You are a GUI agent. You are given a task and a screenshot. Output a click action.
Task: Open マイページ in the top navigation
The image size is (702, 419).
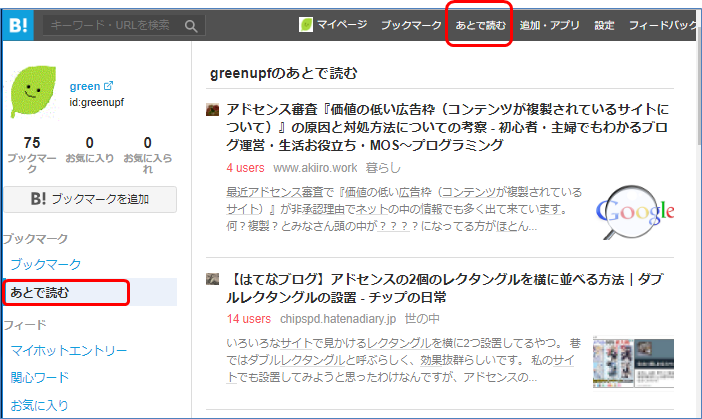[342, 25]
